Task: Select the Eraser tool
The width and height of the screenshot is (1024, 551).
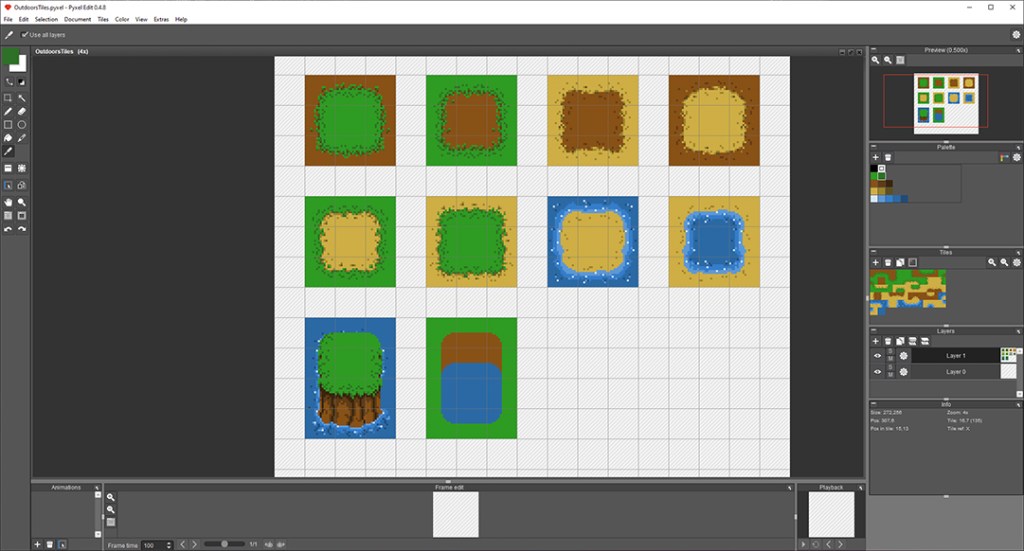Action: point(22,111)
